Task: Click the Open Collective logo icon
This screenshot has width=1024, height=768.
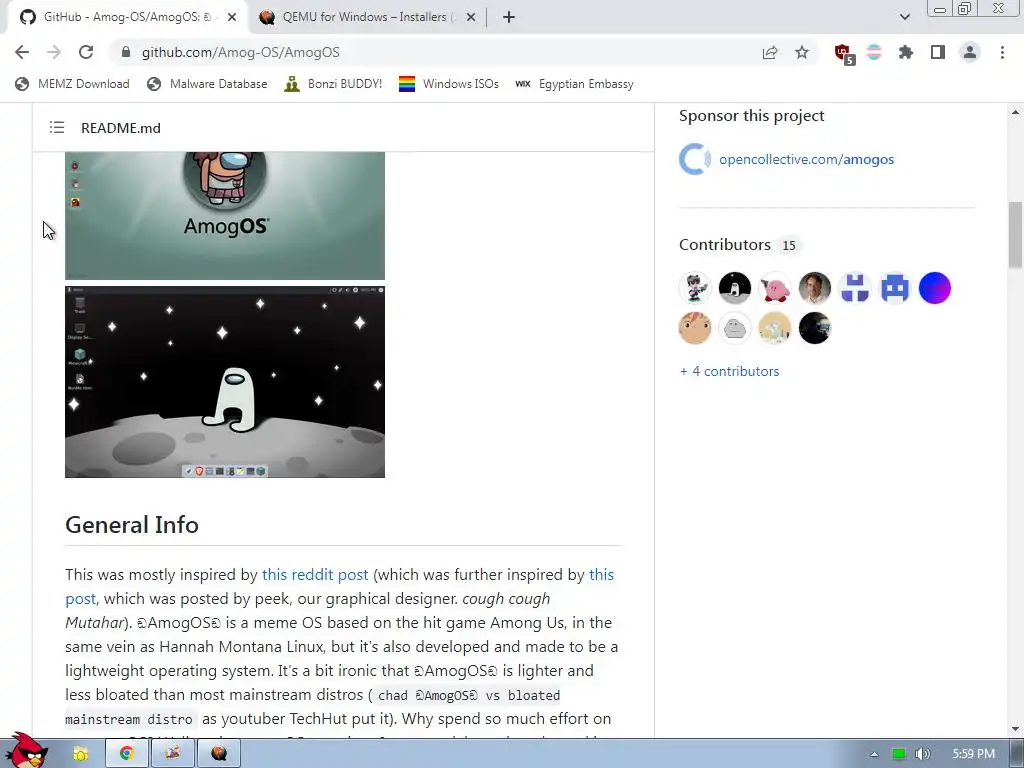Action: coord(695,159)
